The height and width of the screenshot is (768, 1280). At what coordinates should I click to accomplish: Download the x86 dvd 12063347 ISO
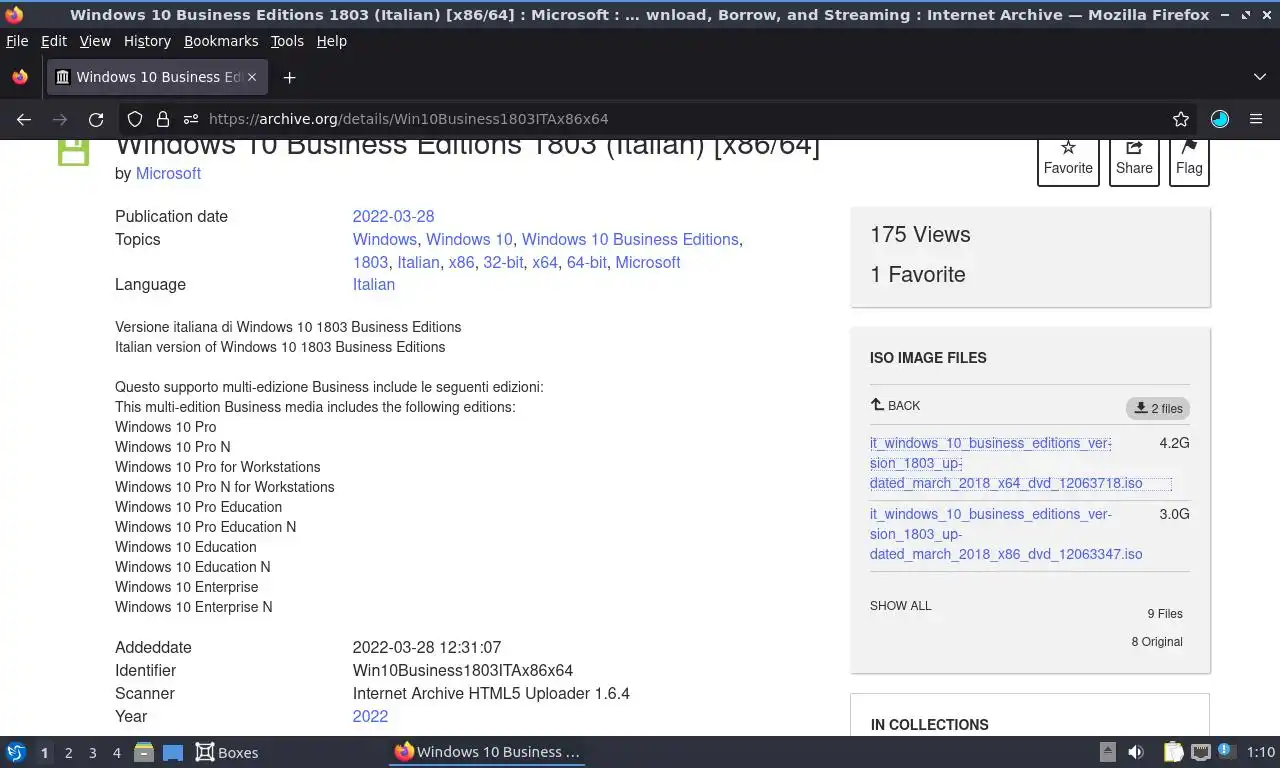1006,534
